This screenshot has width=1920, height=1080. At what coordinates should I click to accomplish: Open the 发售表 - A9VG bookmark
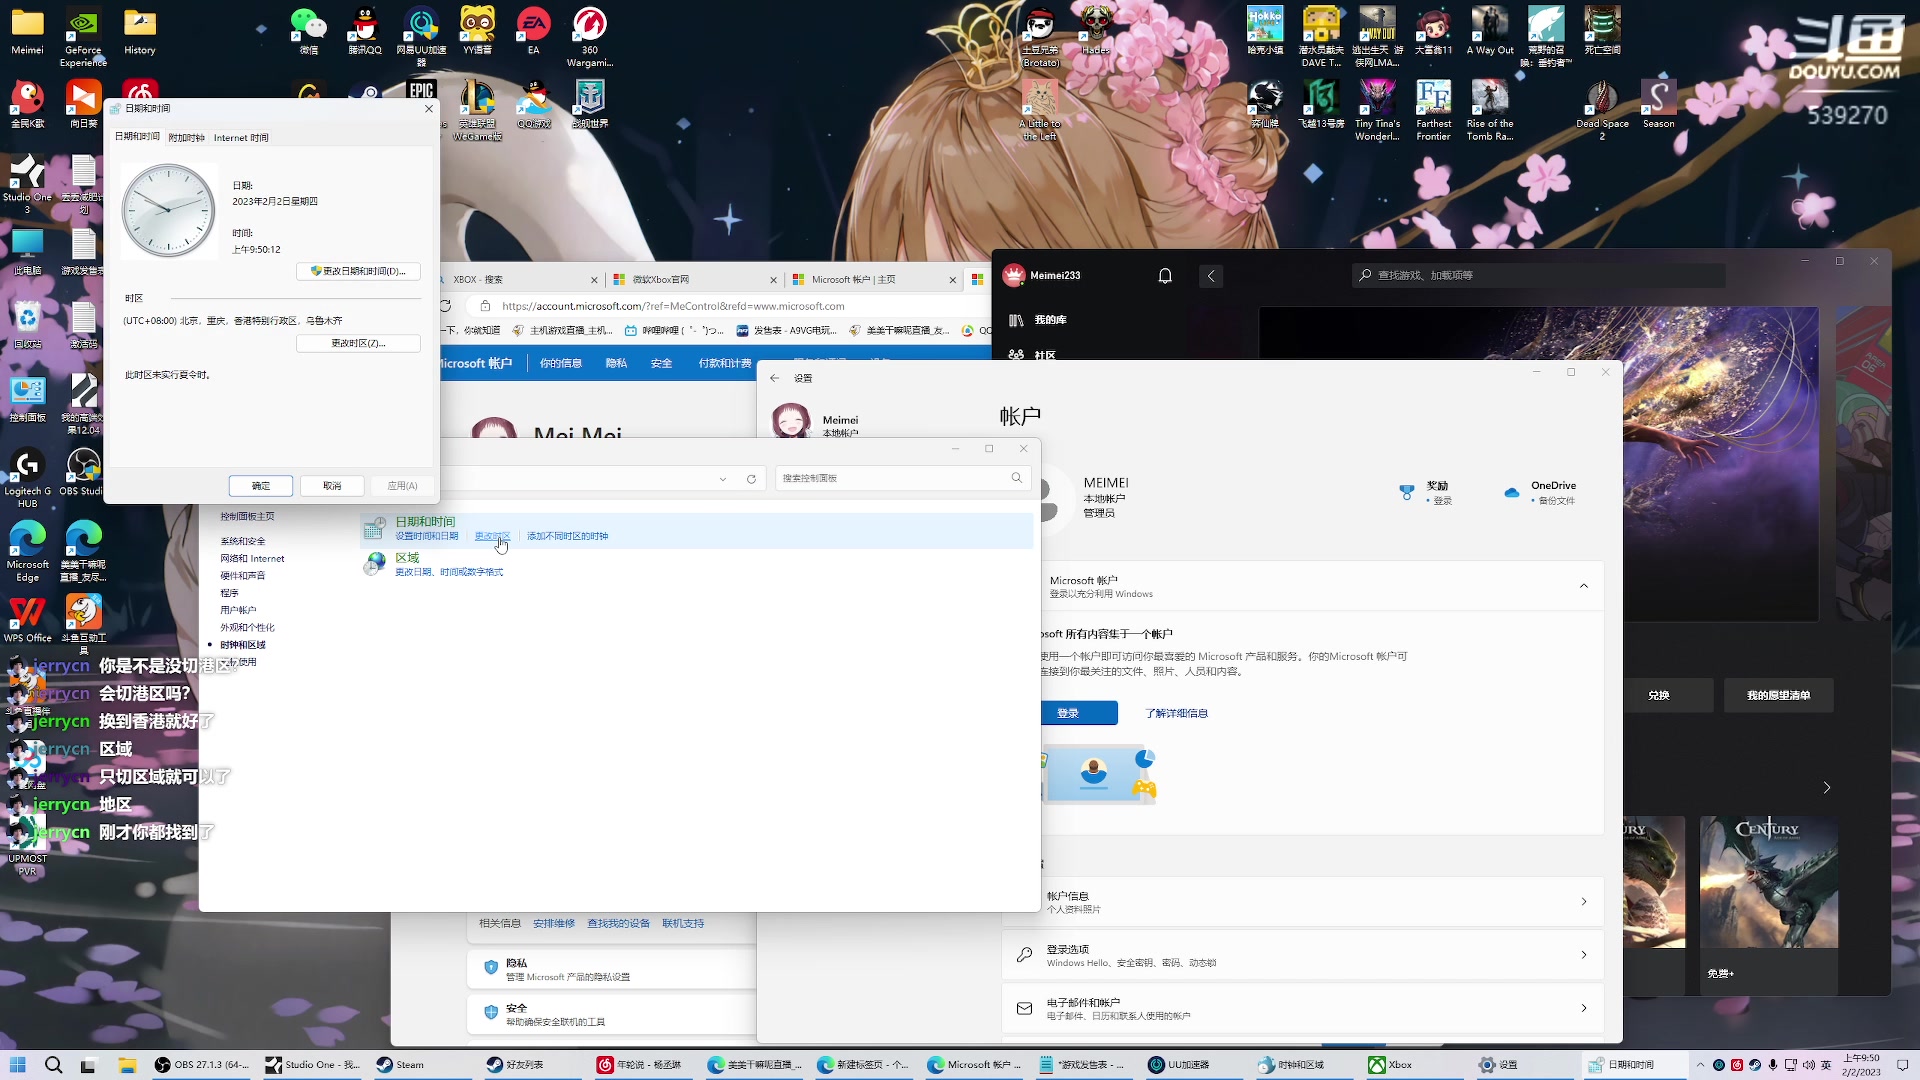pos(786,330)
